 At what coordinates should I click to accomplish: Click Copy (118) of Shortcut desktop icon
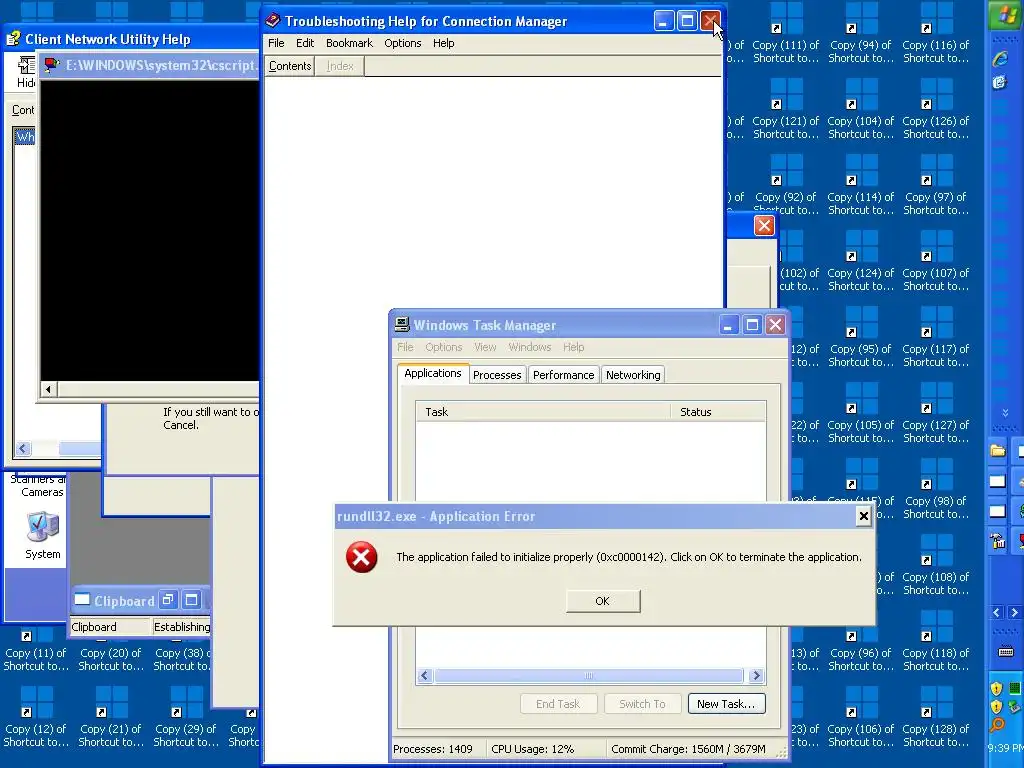pos(936,641)
